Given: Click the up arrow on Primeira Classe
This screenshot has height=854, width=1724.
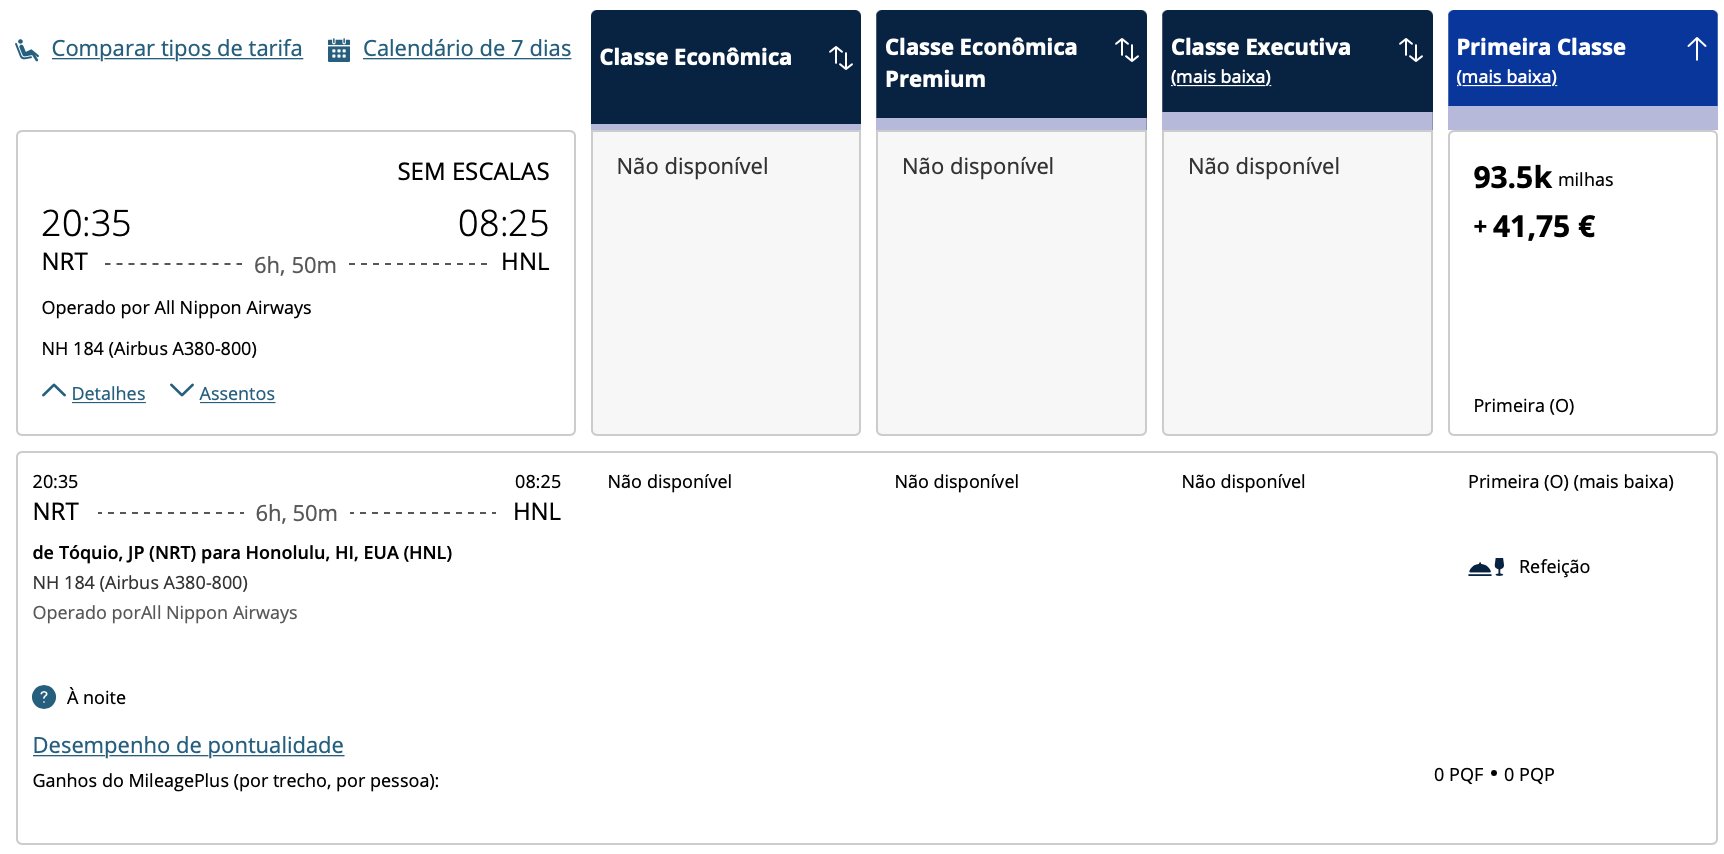Looking at the screenshot, I should pyautogui.click(x=1696, y=48).
